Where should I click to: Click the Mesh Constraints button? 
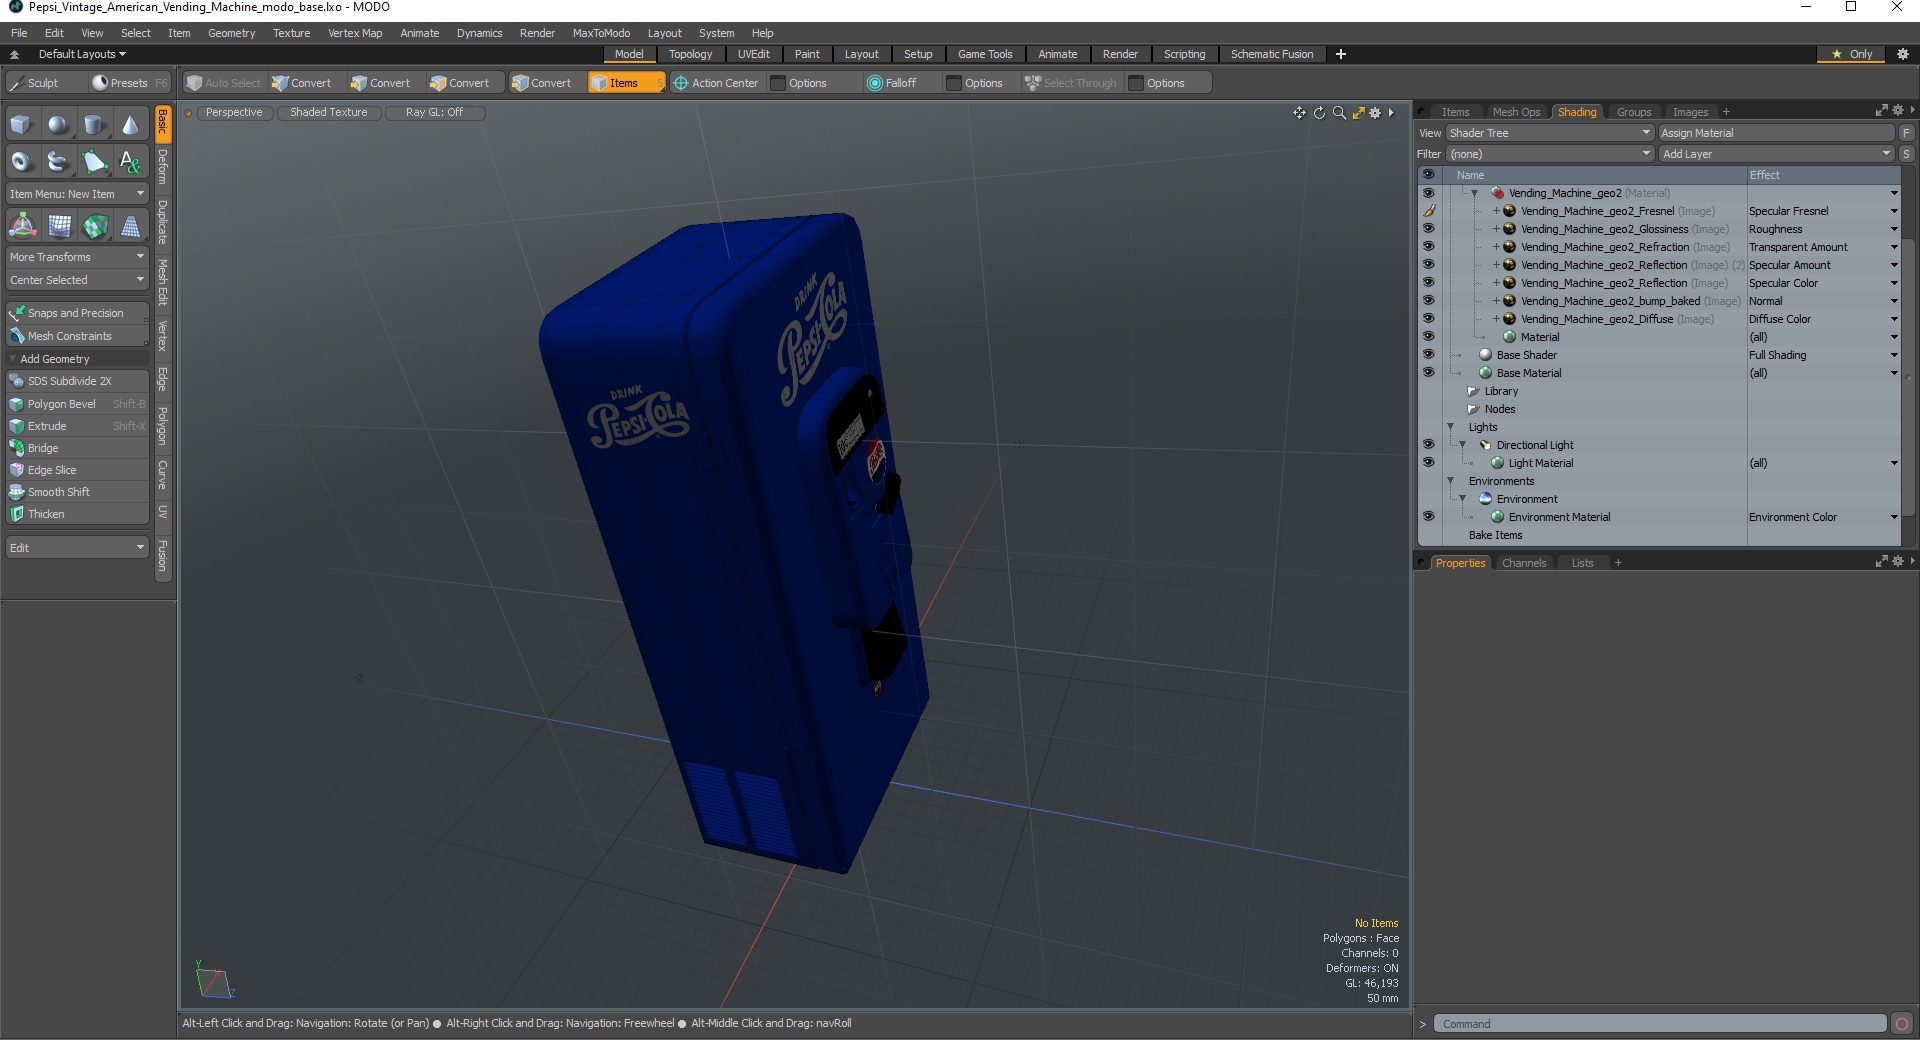click(78, 336)
